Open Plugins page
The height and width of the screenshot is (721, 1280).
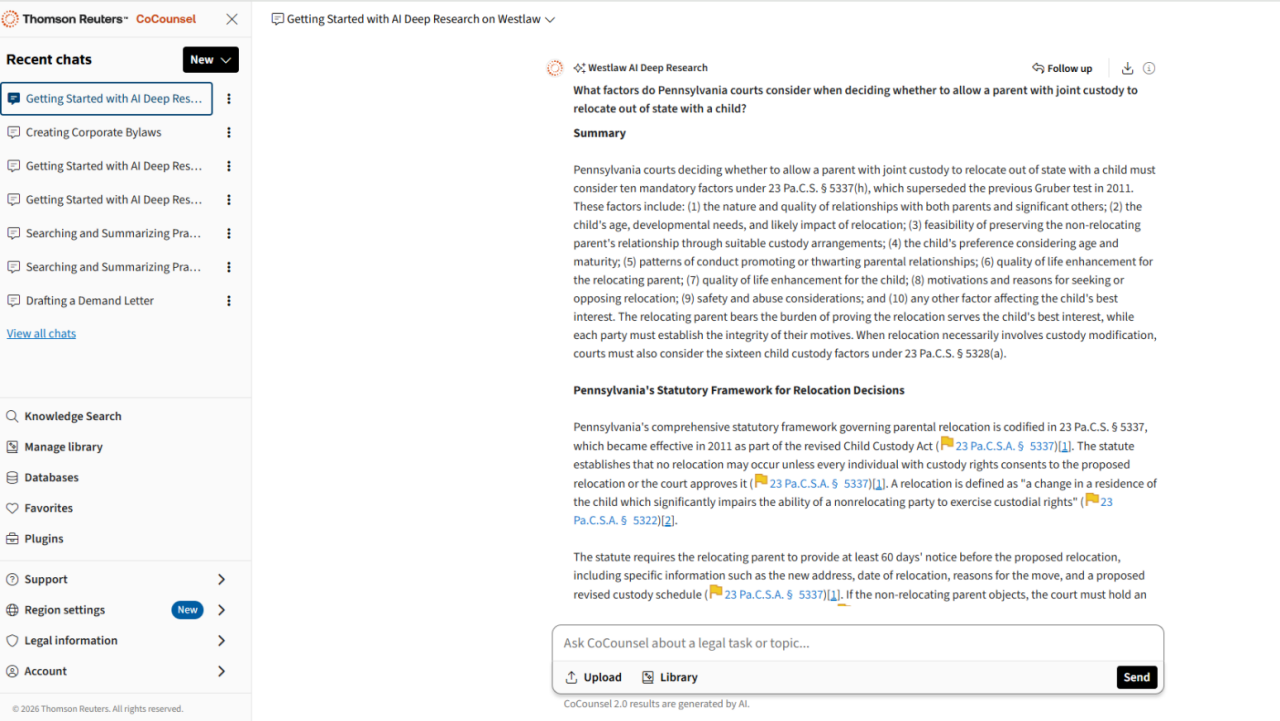pyautogui.click(x=44, y=539)
